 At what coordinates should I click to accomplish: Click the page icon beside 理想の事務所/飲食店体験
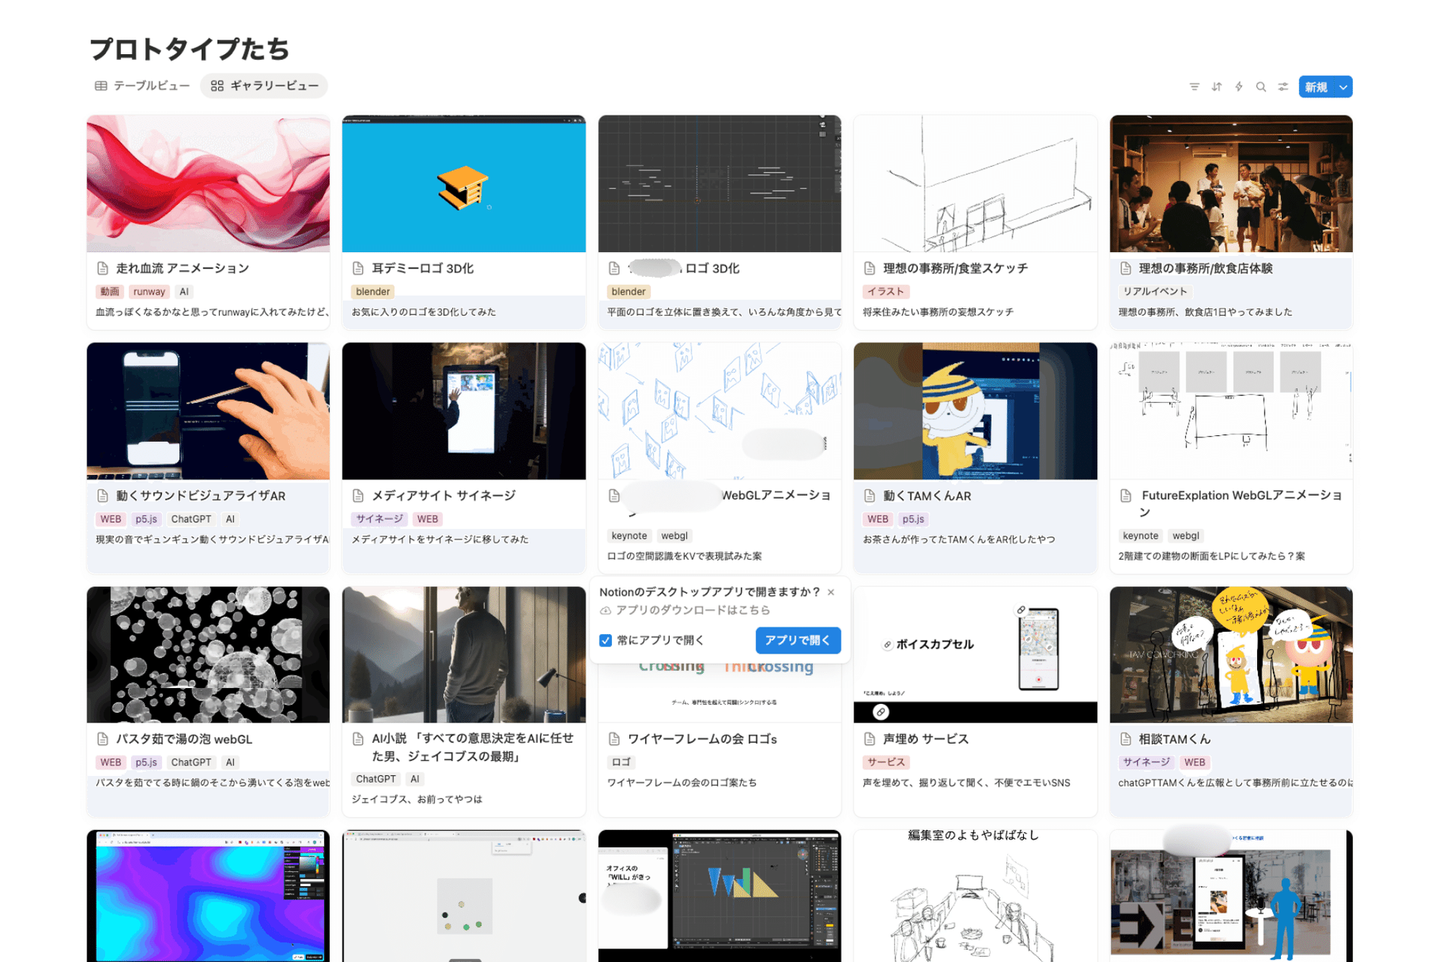[x=1126, y=268]
